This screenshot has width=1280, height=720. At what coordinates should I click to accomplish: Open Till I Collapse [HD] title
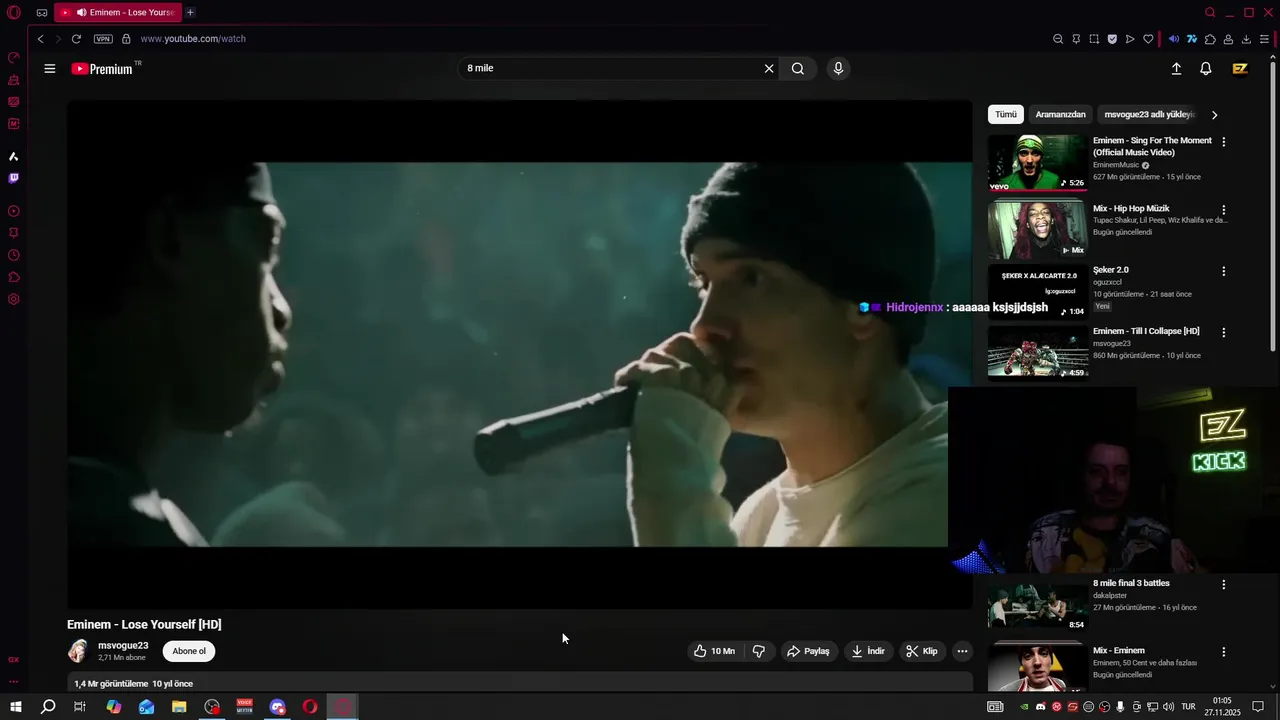[x=1146, y=331]
